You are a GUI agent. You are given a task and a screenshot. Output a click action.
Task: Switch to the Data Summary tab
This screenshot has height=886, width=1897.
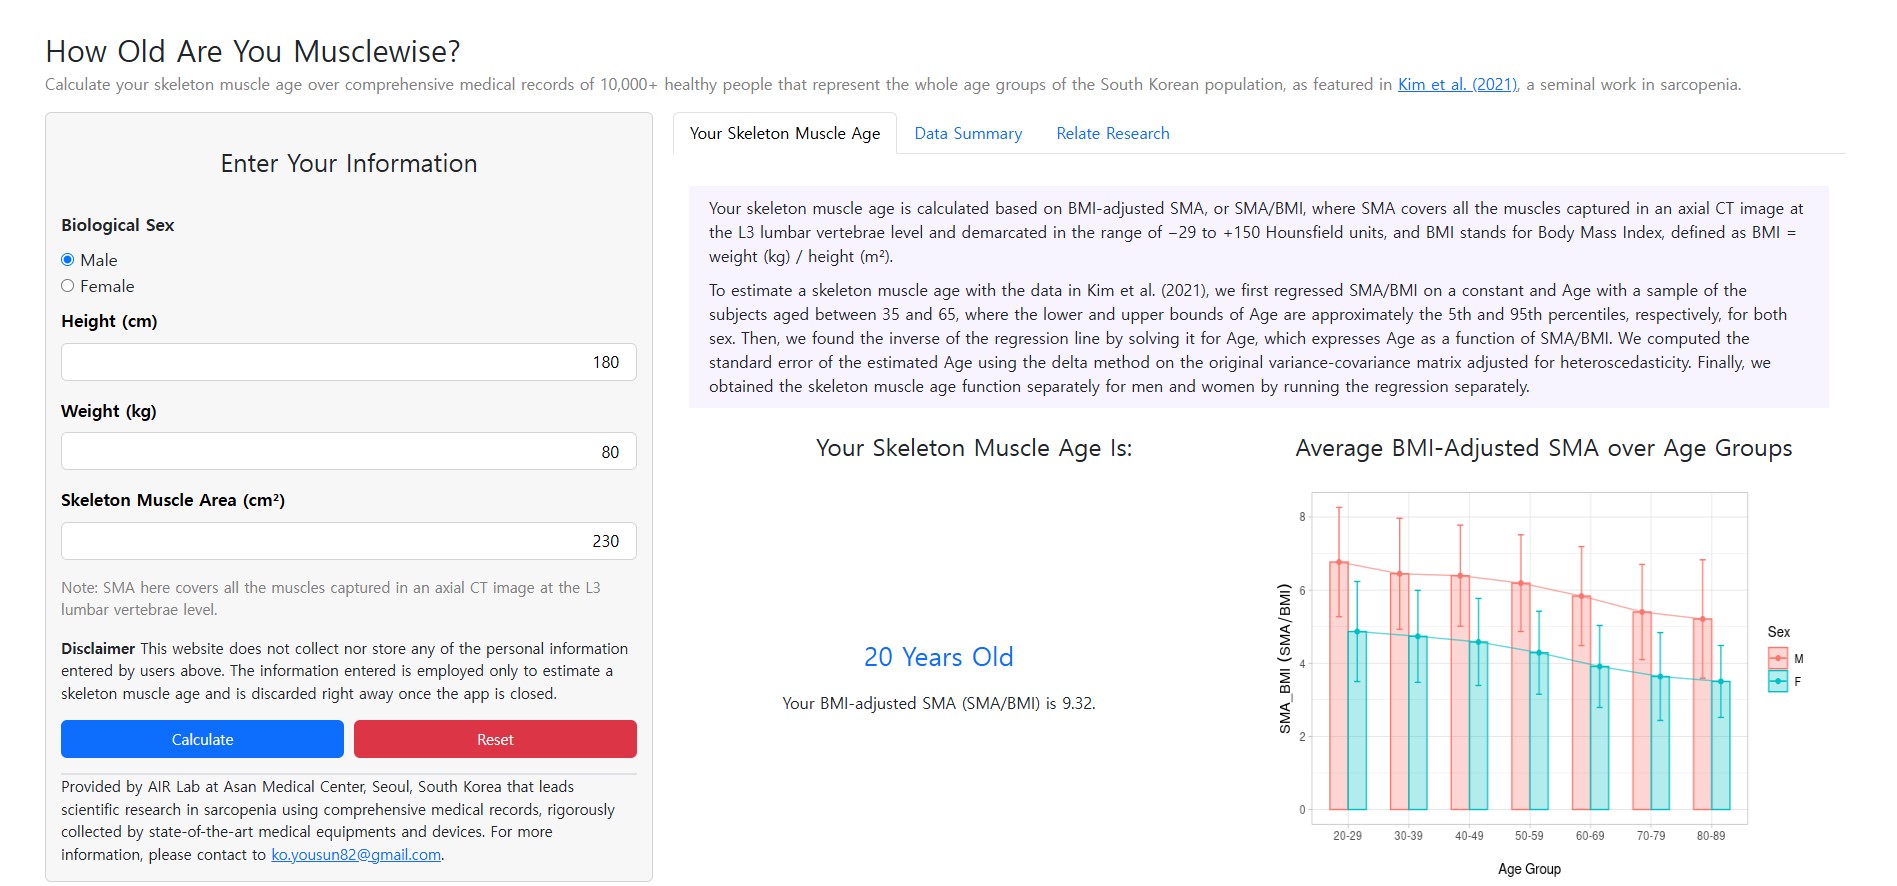(968, 134)
